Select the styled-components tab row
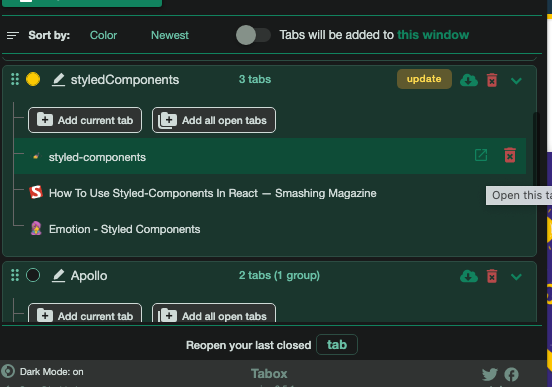The width and height of the screenshot is (552, 387). [x=270, y=156]
